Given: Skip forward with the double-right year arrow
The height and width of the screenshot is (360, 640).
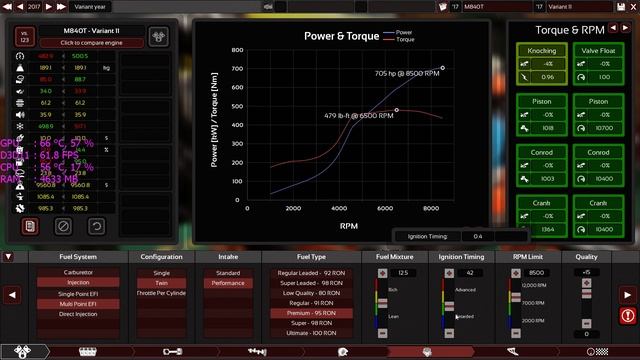Looking at the screenshot, I should tap(61, 7).
